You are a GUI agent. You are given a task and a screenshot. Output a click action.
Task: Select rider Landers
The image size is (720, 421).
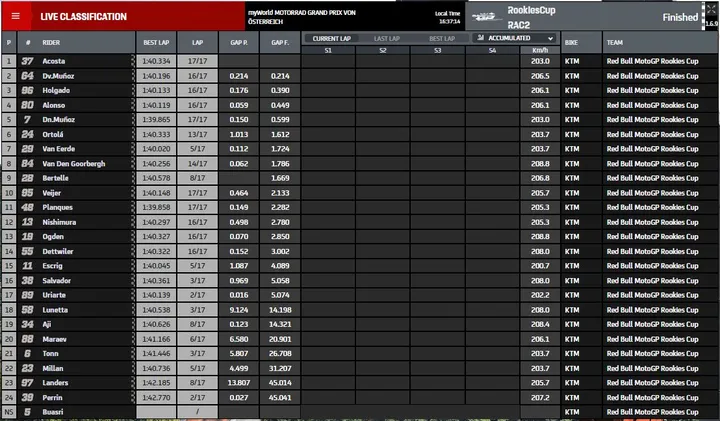coord(55,382)
